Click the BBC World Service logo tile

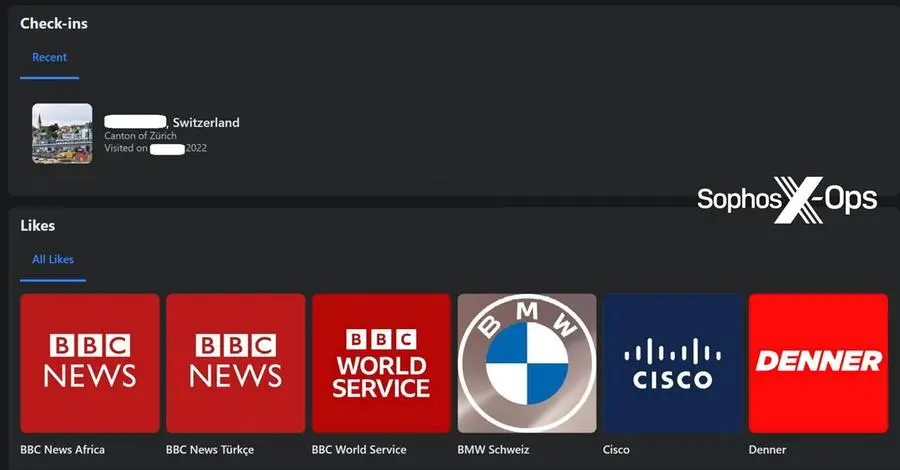point(382,363)
